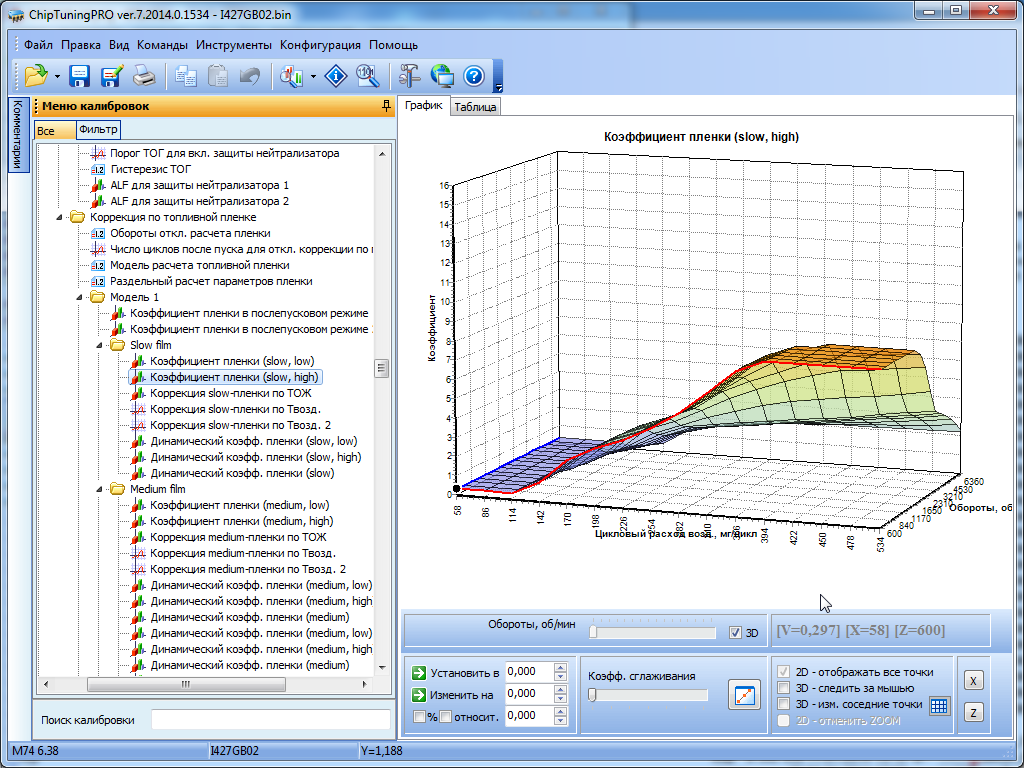Viewport: 1024px width, 768px height.
Task: Click the blue grid icon near checkboxes
Action: tap(938, 705)
